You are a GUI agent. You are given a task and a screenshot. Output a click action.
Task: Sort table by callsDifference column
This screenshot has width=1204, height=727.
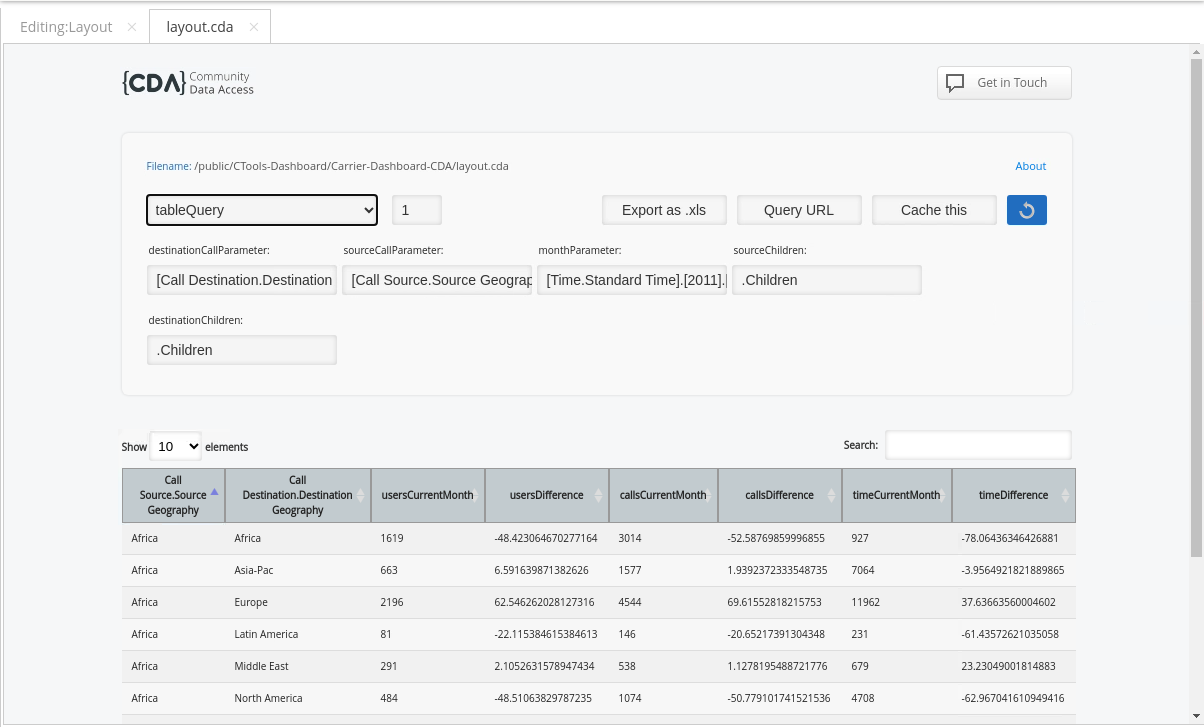pos(779,495)
